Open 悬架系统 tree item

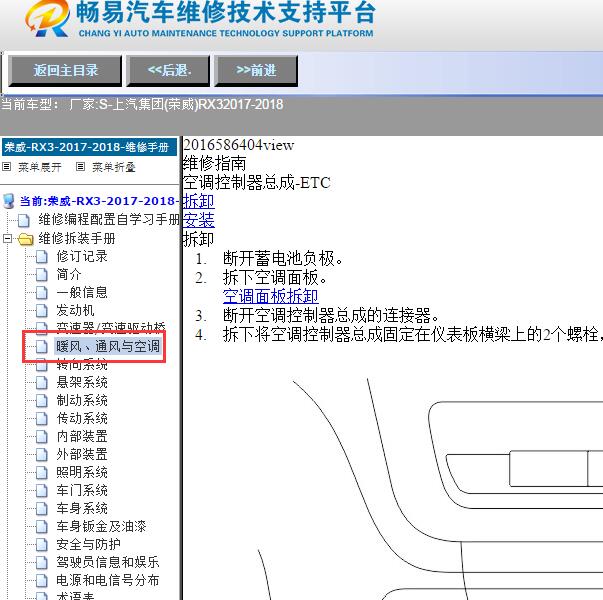pos(82,382)
